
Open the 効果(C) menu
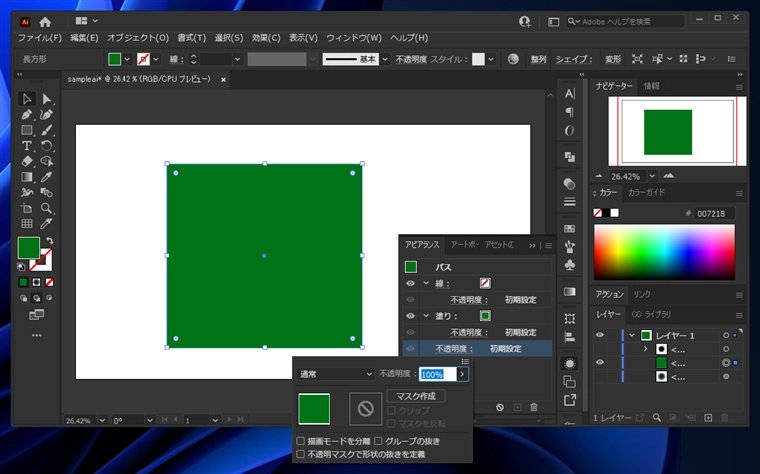coord(266,38)
